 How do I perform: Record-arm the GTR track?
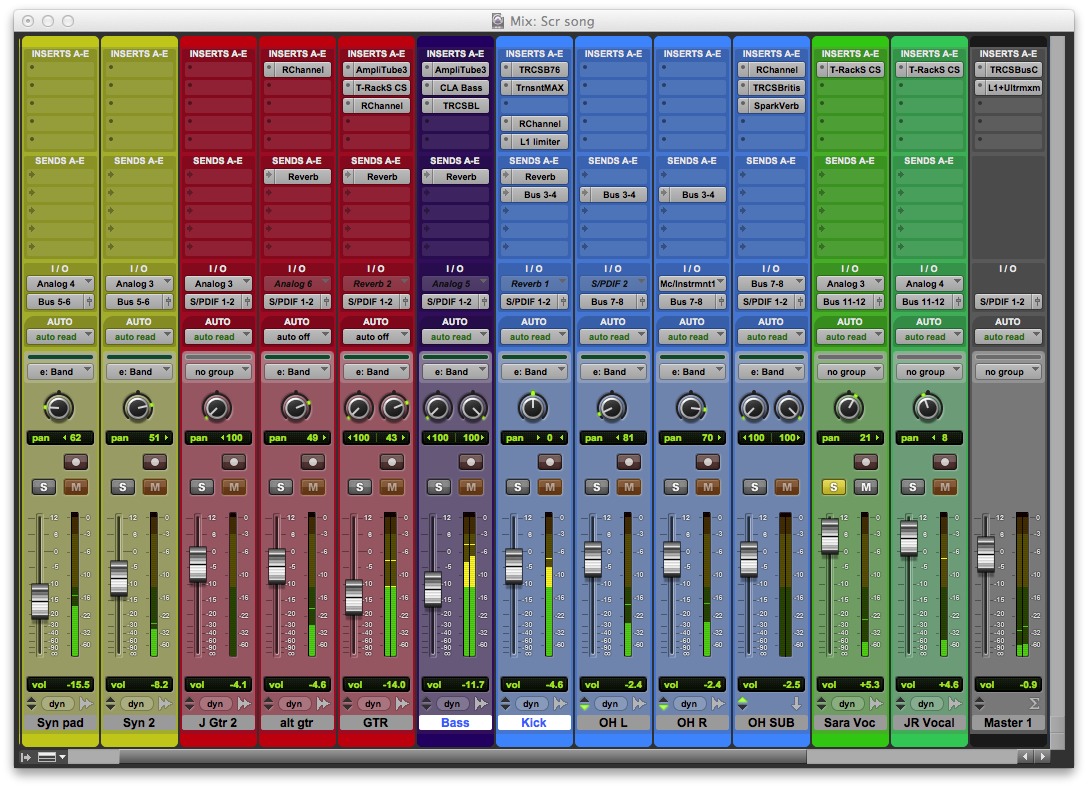click(x=392, y=462)
